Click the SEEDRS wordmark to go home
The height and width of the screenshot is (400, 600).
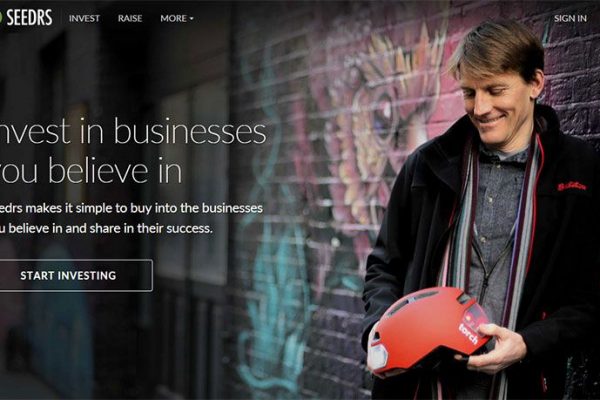(x=29, y=18)
